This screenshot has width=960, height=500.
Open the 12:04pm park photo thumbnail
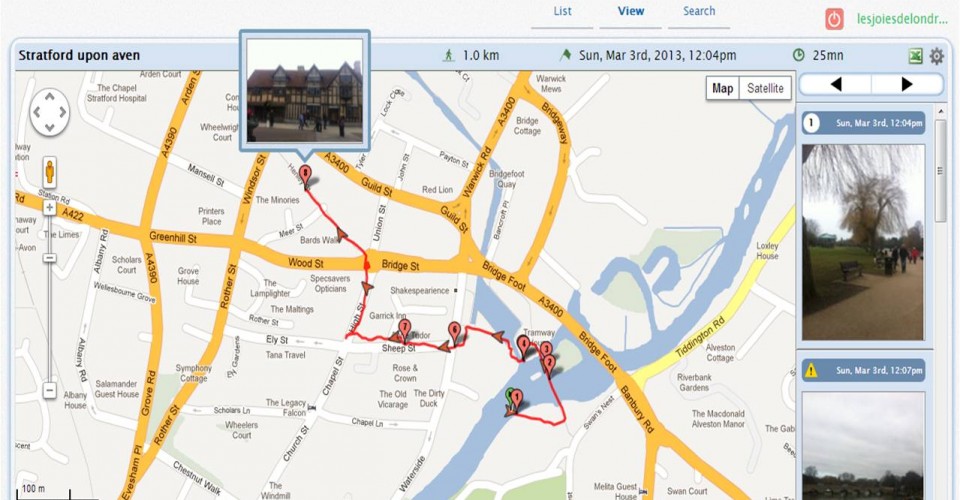point(863,242)
